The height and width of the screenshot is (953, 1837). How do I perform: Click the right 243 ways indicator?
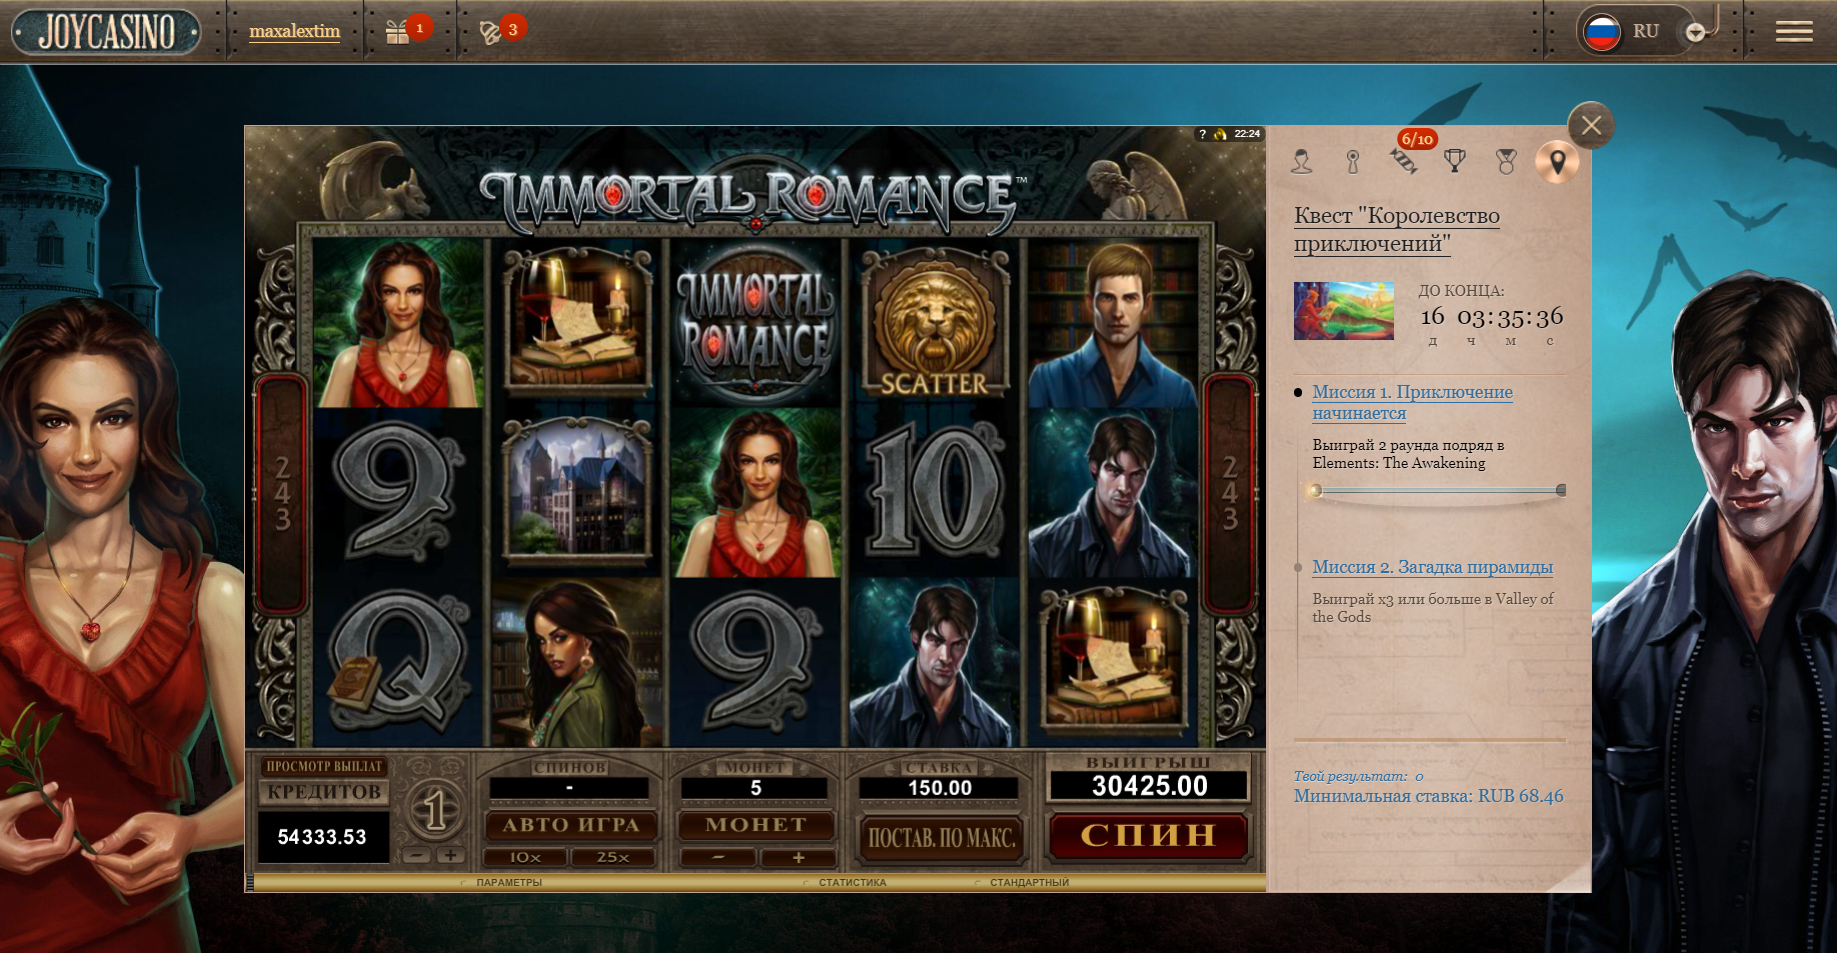(x=1229, y=493)
